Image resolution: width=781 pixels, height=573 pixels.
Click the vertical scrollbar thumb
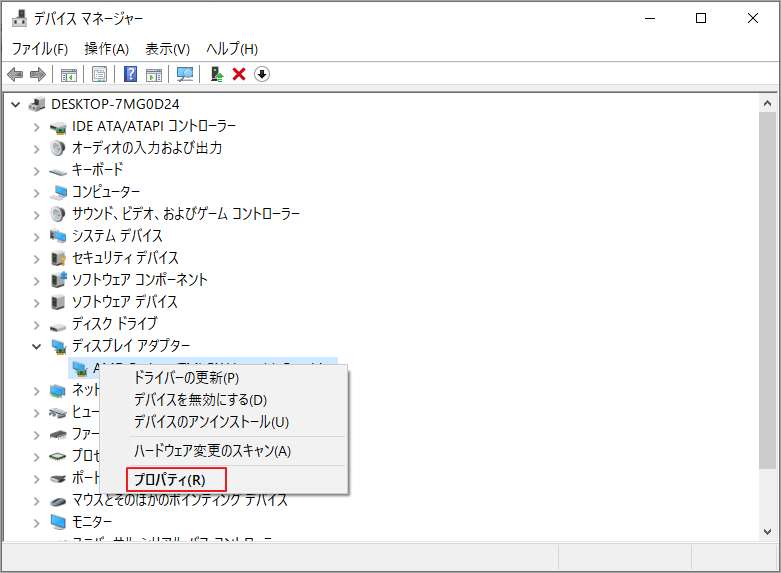pyautogui.click(x=767, y=290)
